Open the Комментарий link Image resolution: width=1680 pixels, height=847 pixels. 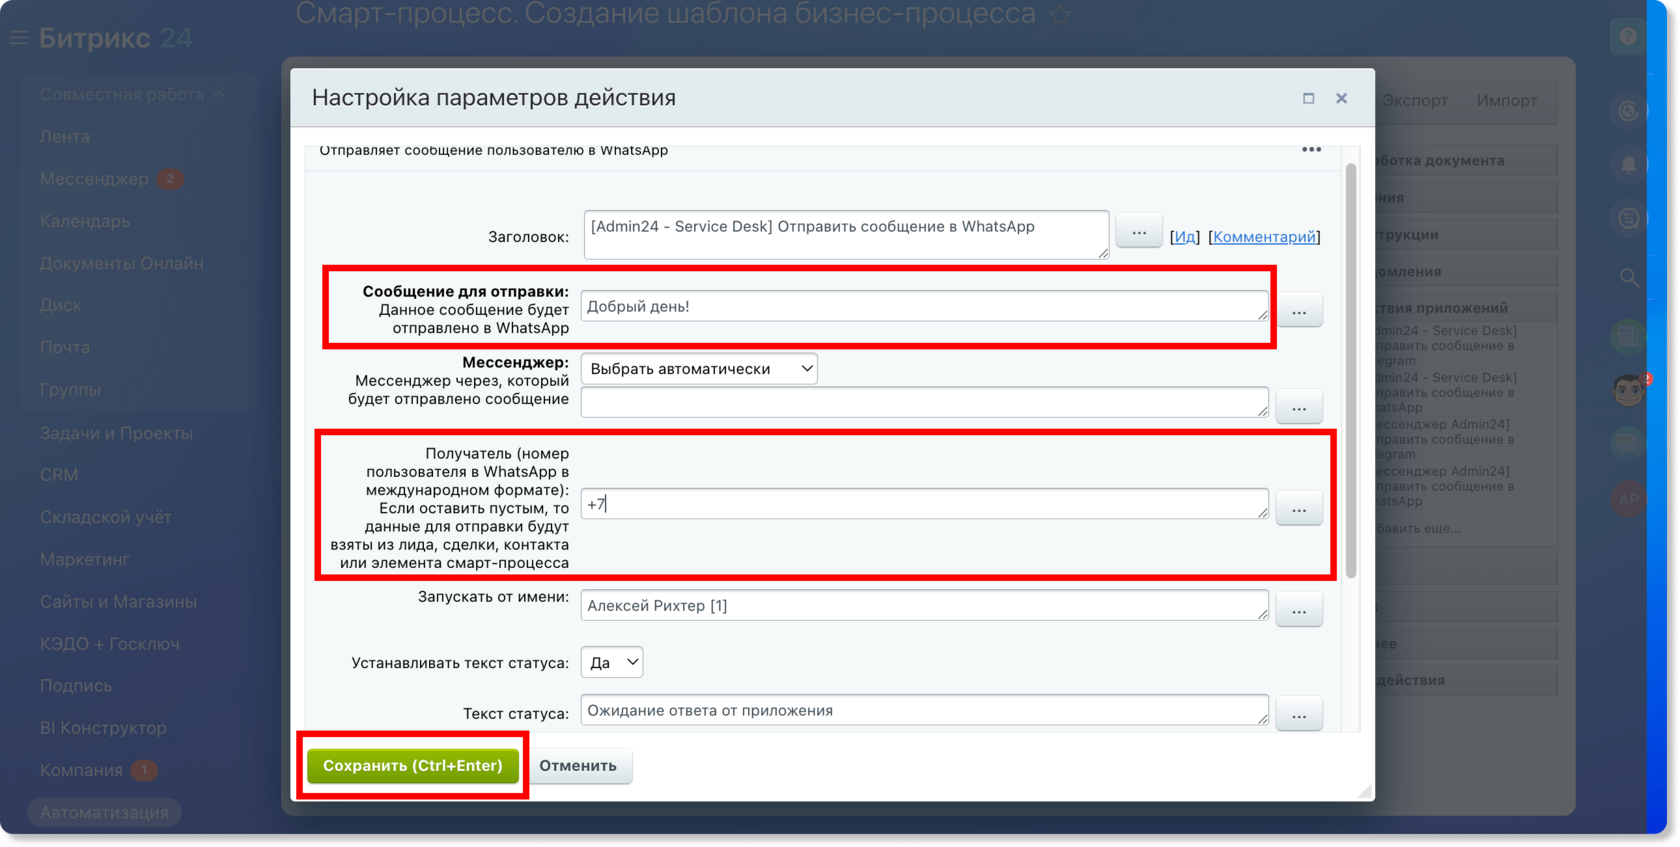tap(1264, 237)
